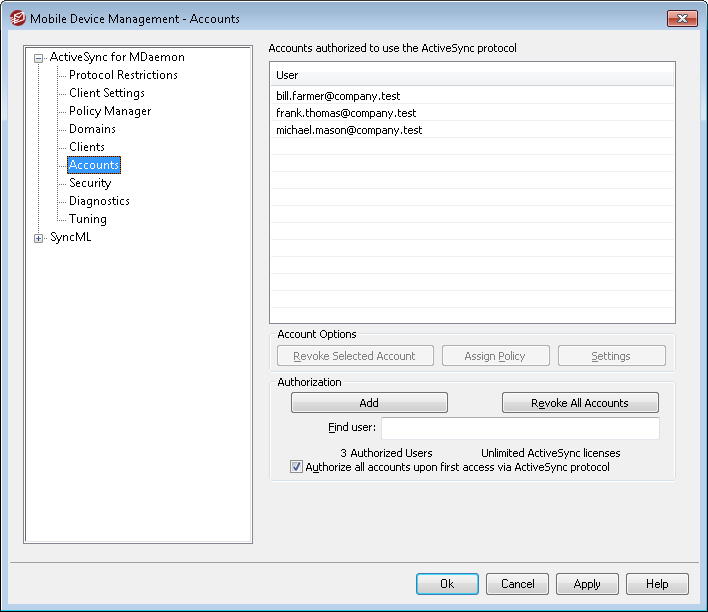Select SyncML label in tree

(x=70, y=237)
